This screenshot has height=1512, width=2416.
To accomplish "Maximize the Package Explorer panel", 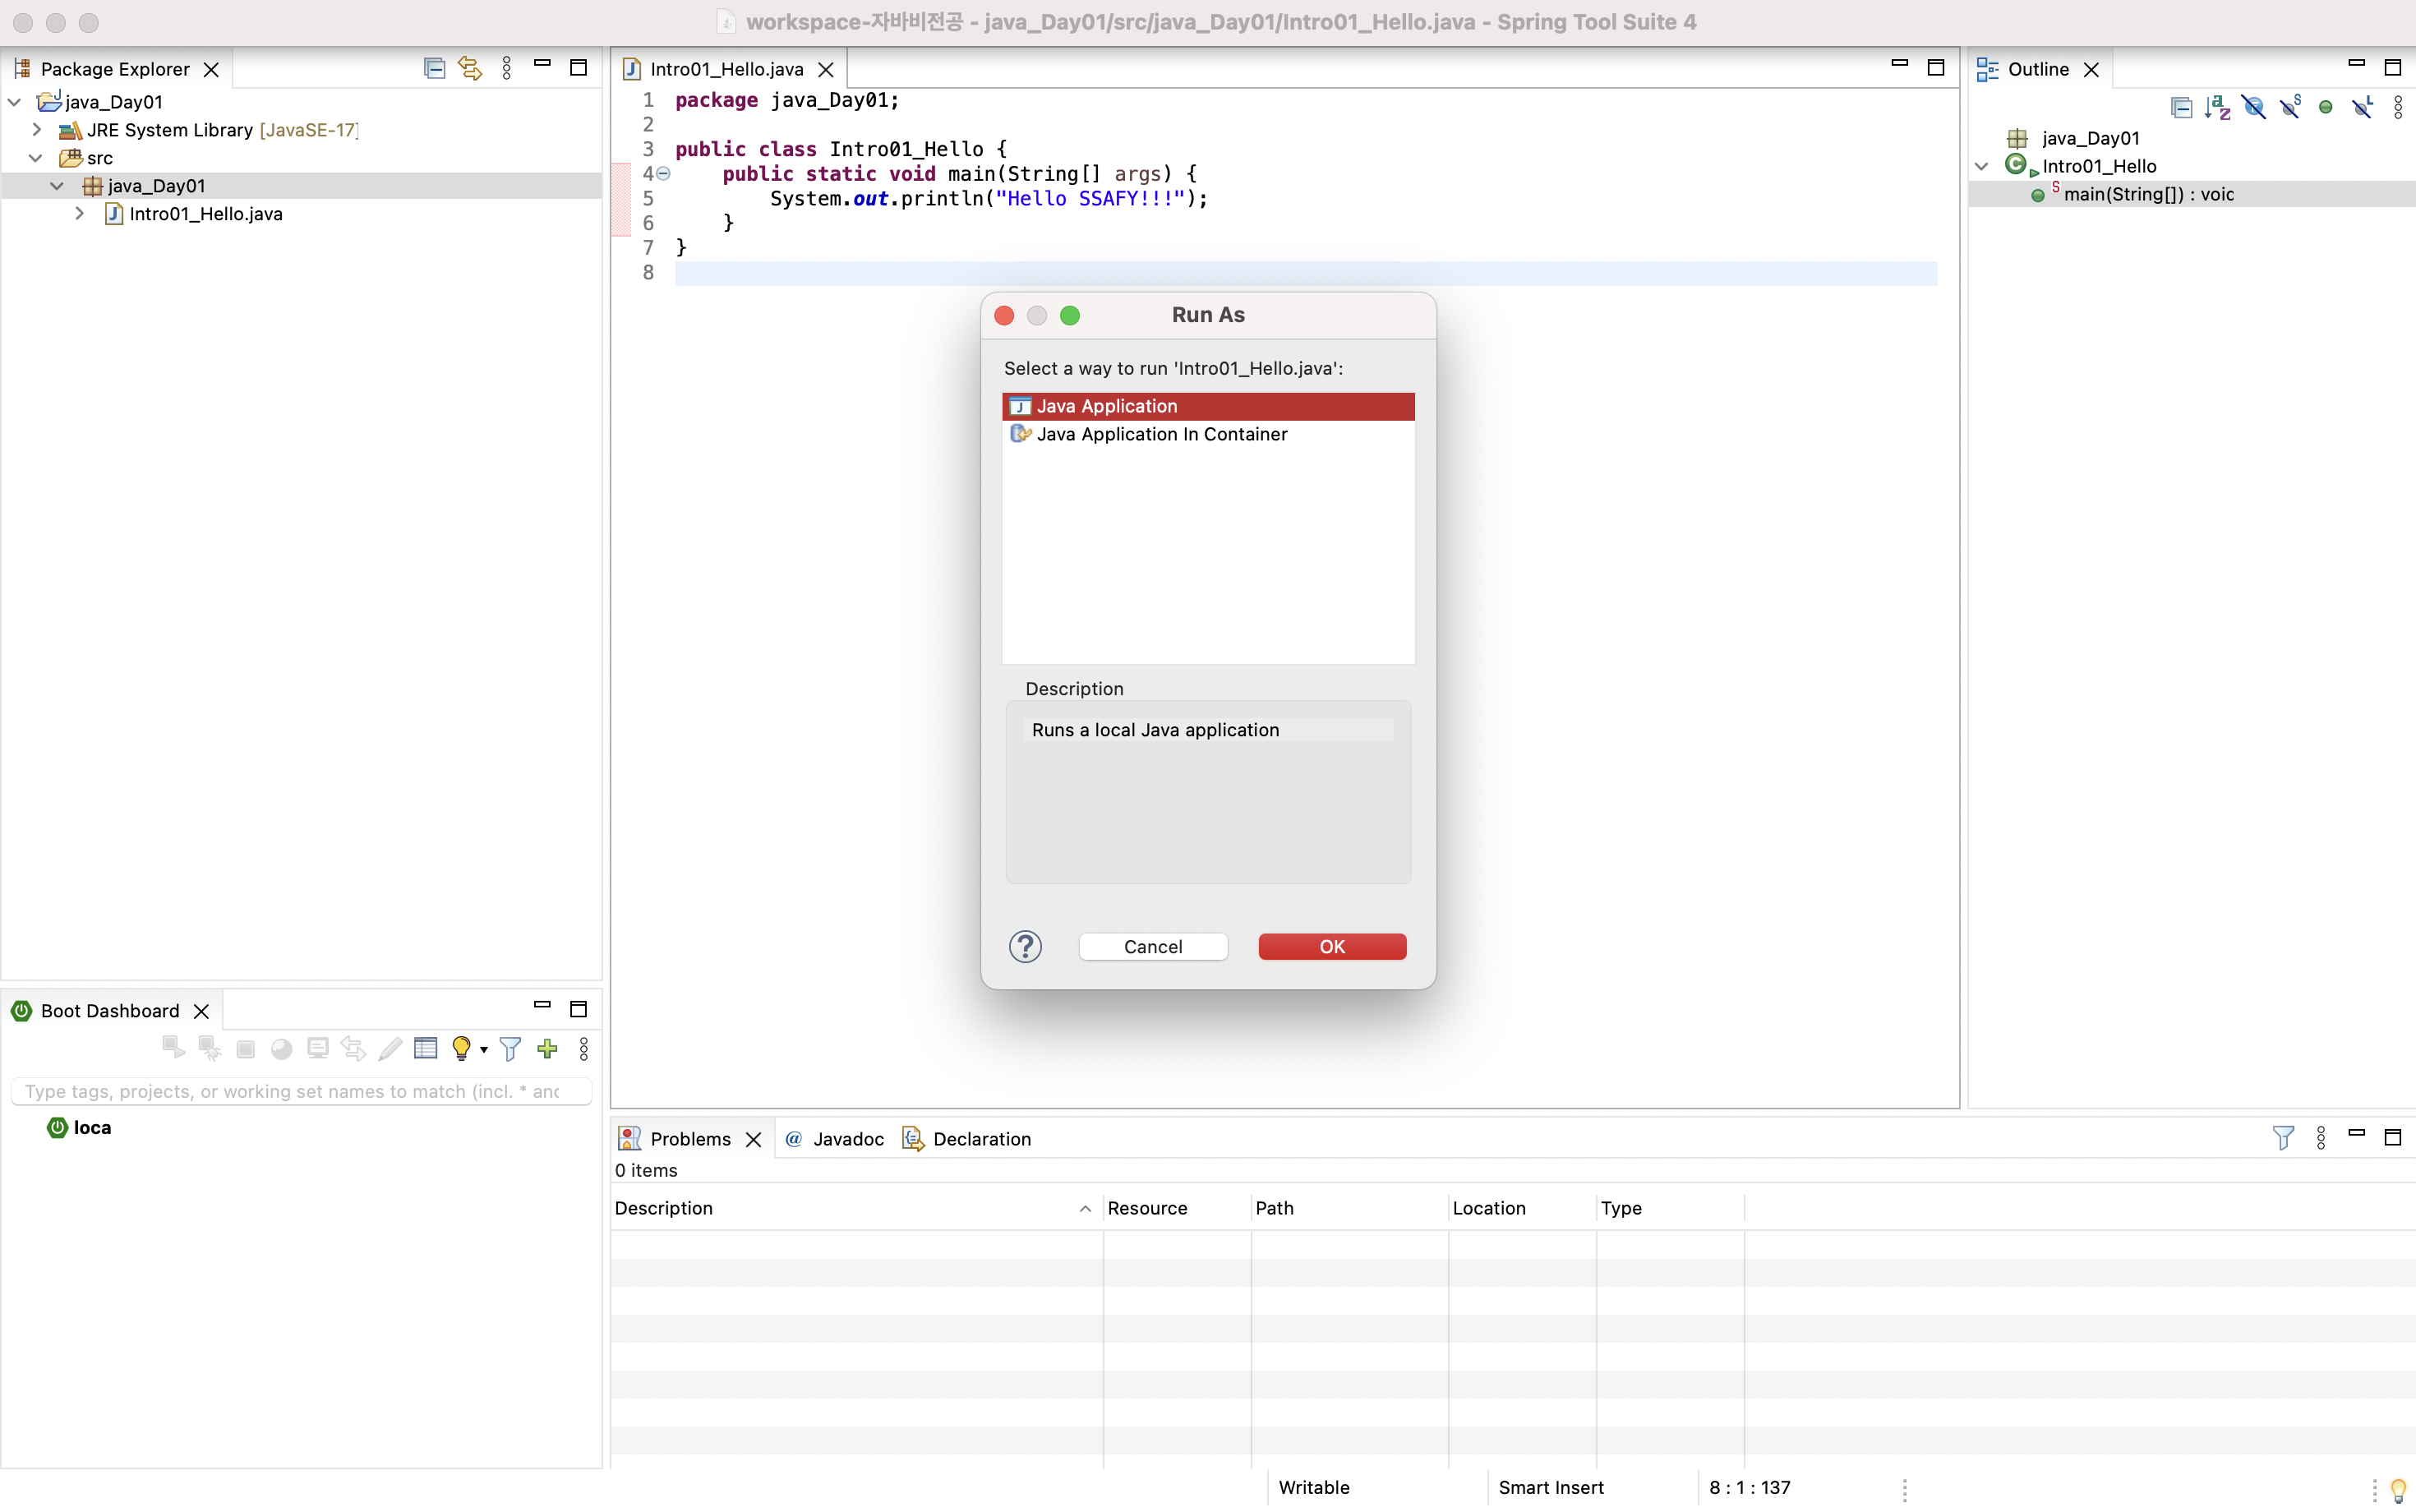I will pyautogui.click(x=578, y=67).
